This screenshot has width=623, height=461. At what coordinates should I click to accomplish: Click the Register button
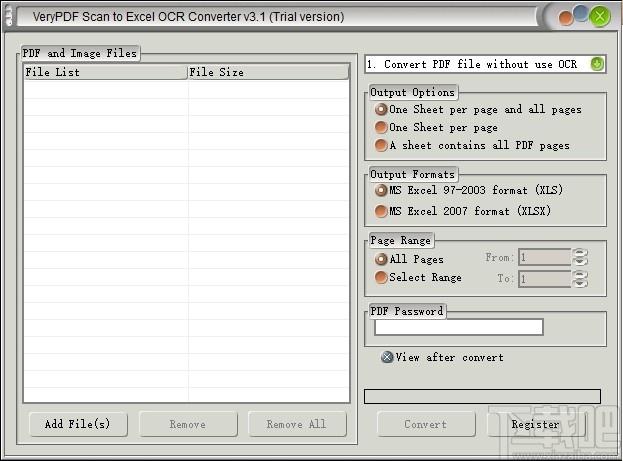pyautogui.click(x=536, y=424)
